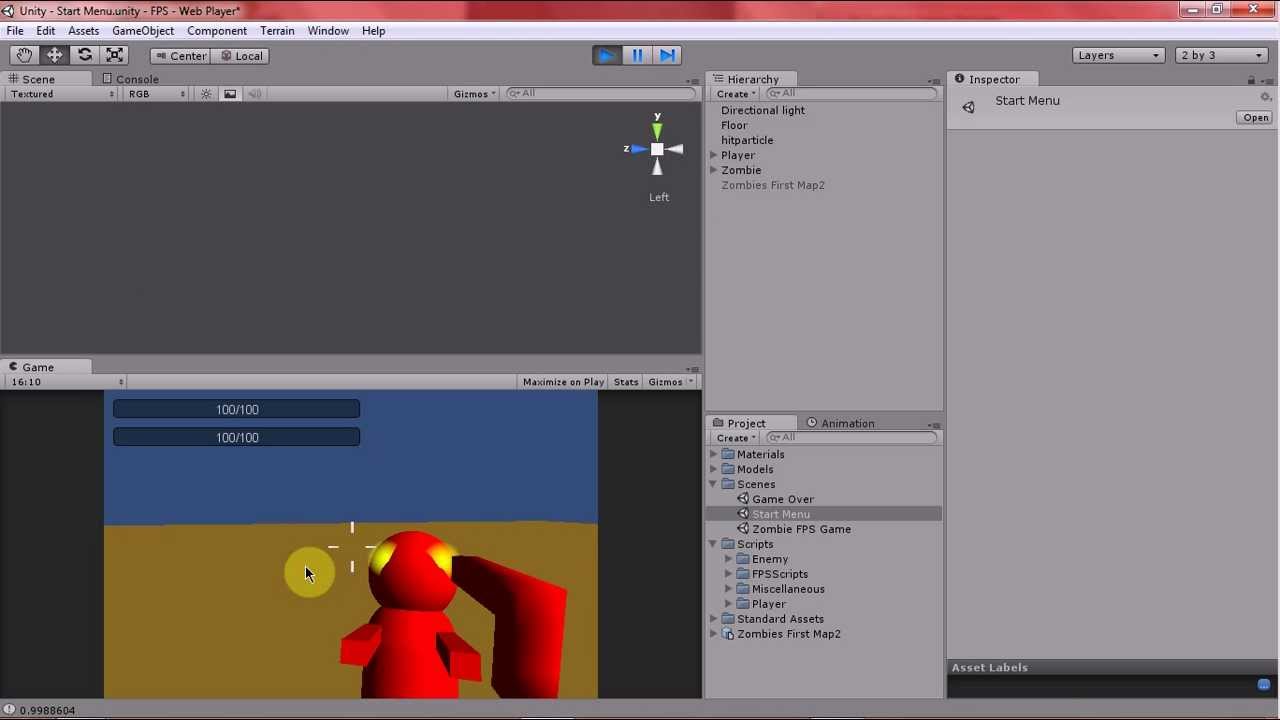Screen dimensions: 1280x720
Task: Expand the Player object in Hierarchy
Action: (x=713, y=155)
